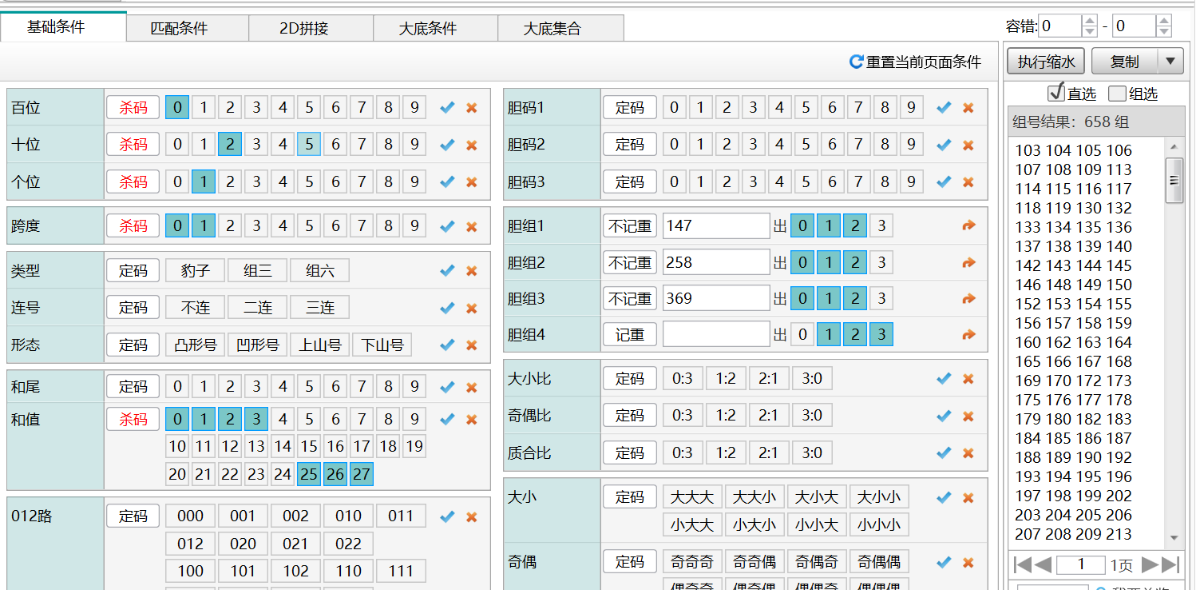Click the orange X in 十位 row
Viewport: 1200px width, 590px height.
[x=471, y=145]
